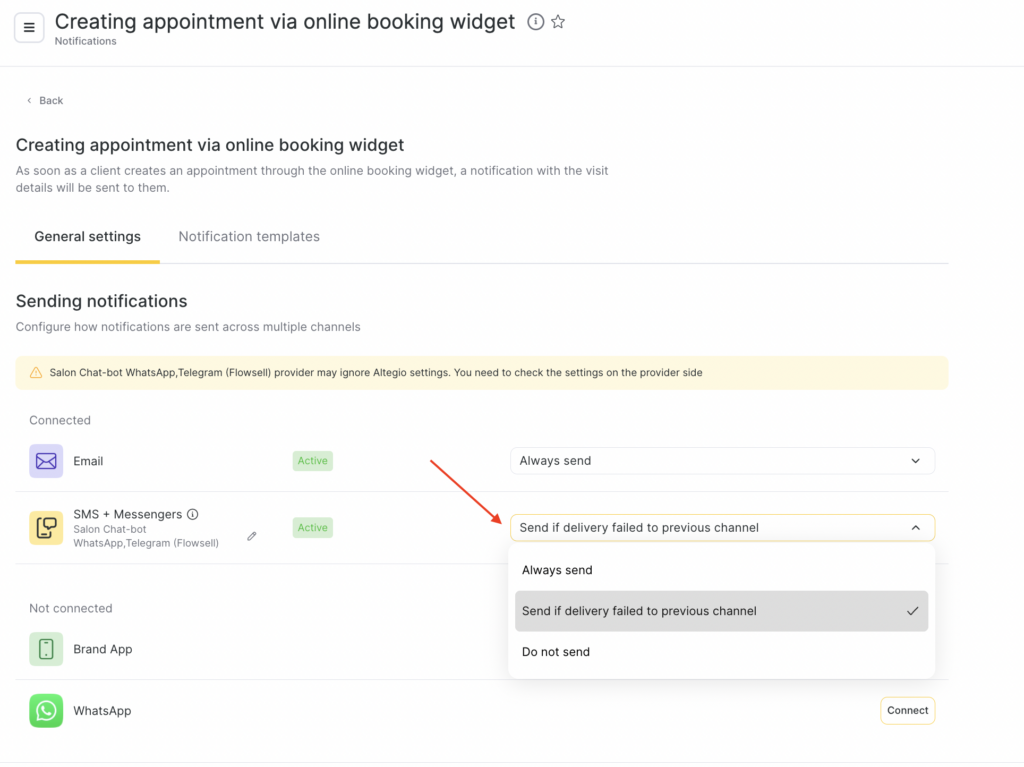
Task: Click the Active badge for Email
Action: click(312, 461)
